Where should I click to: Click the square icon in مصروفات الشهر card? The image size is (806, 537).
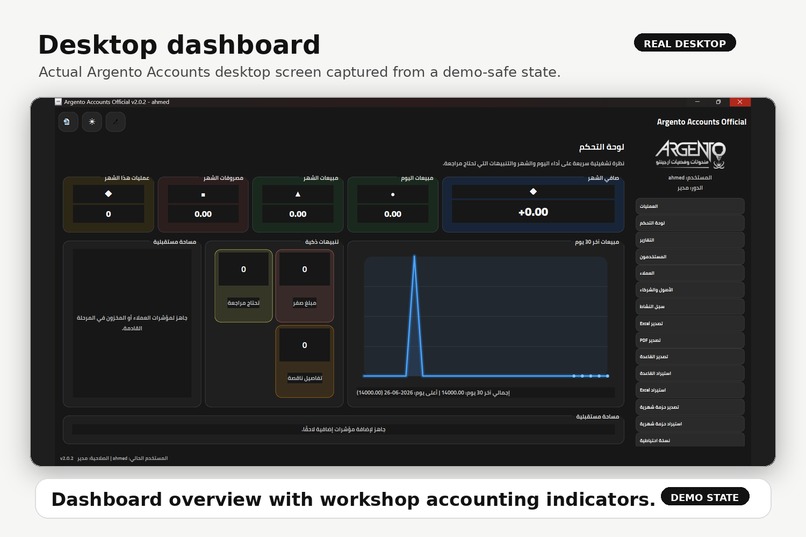pyautogui.click(x=203, y=195)
